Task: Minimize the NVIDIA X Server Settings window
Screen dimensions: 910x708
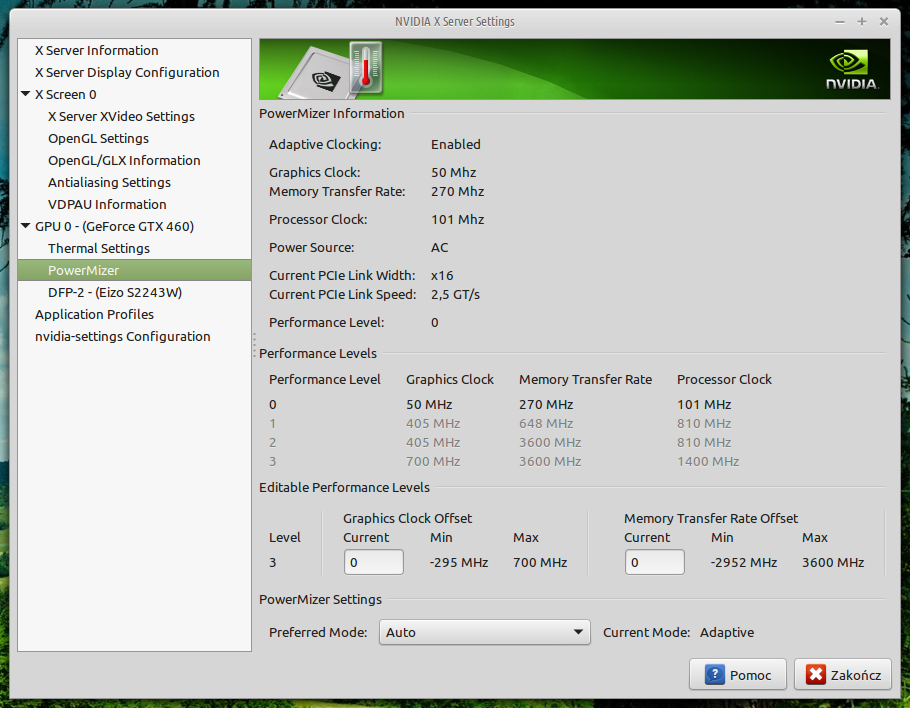Action: pos(840,21)
